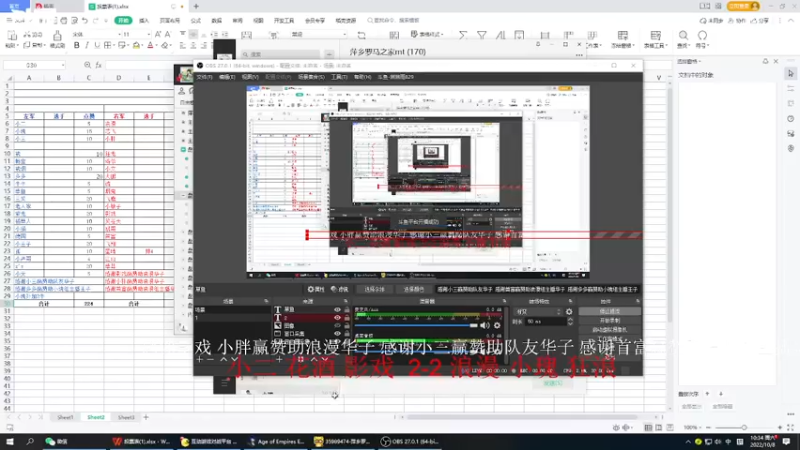Viewport: 800px width, 450px height.
Task: Switch to the Sheet3 worksheet tab
Action: click(x=126, y=417)
